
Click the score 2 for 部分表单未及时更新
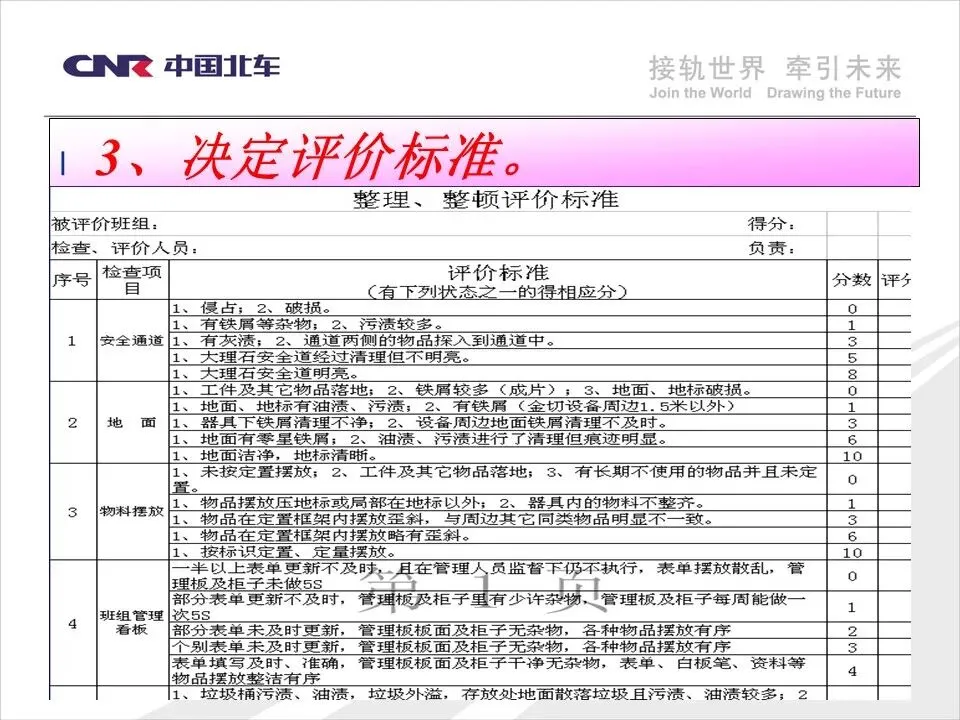click(x=852, y=631)
